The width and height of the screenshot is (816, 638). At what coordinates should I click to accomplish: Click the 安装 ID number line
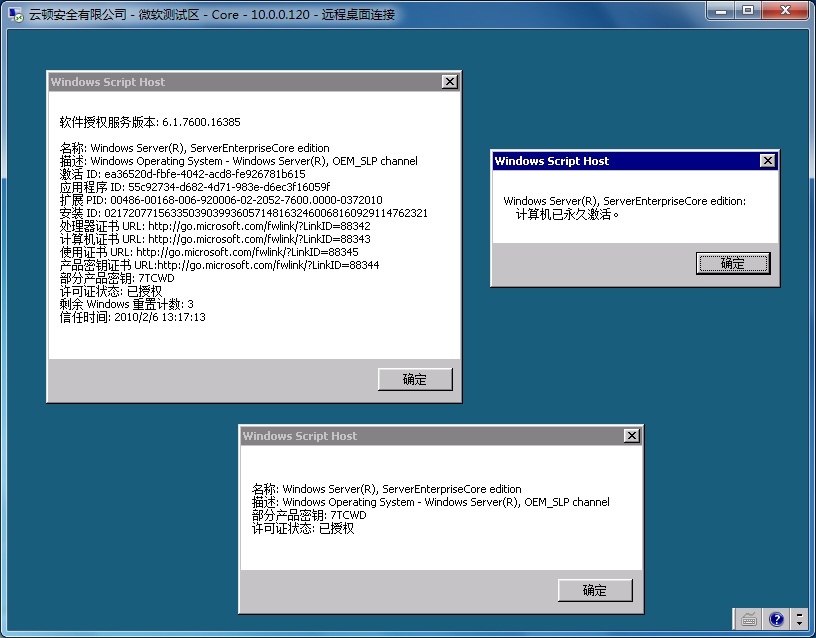244,213
